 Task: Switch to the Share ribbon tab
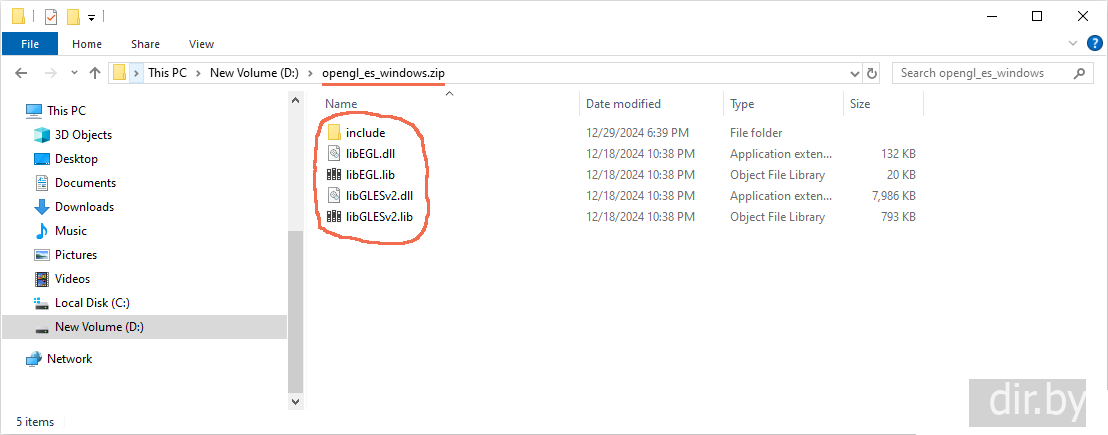click(145, 44)
